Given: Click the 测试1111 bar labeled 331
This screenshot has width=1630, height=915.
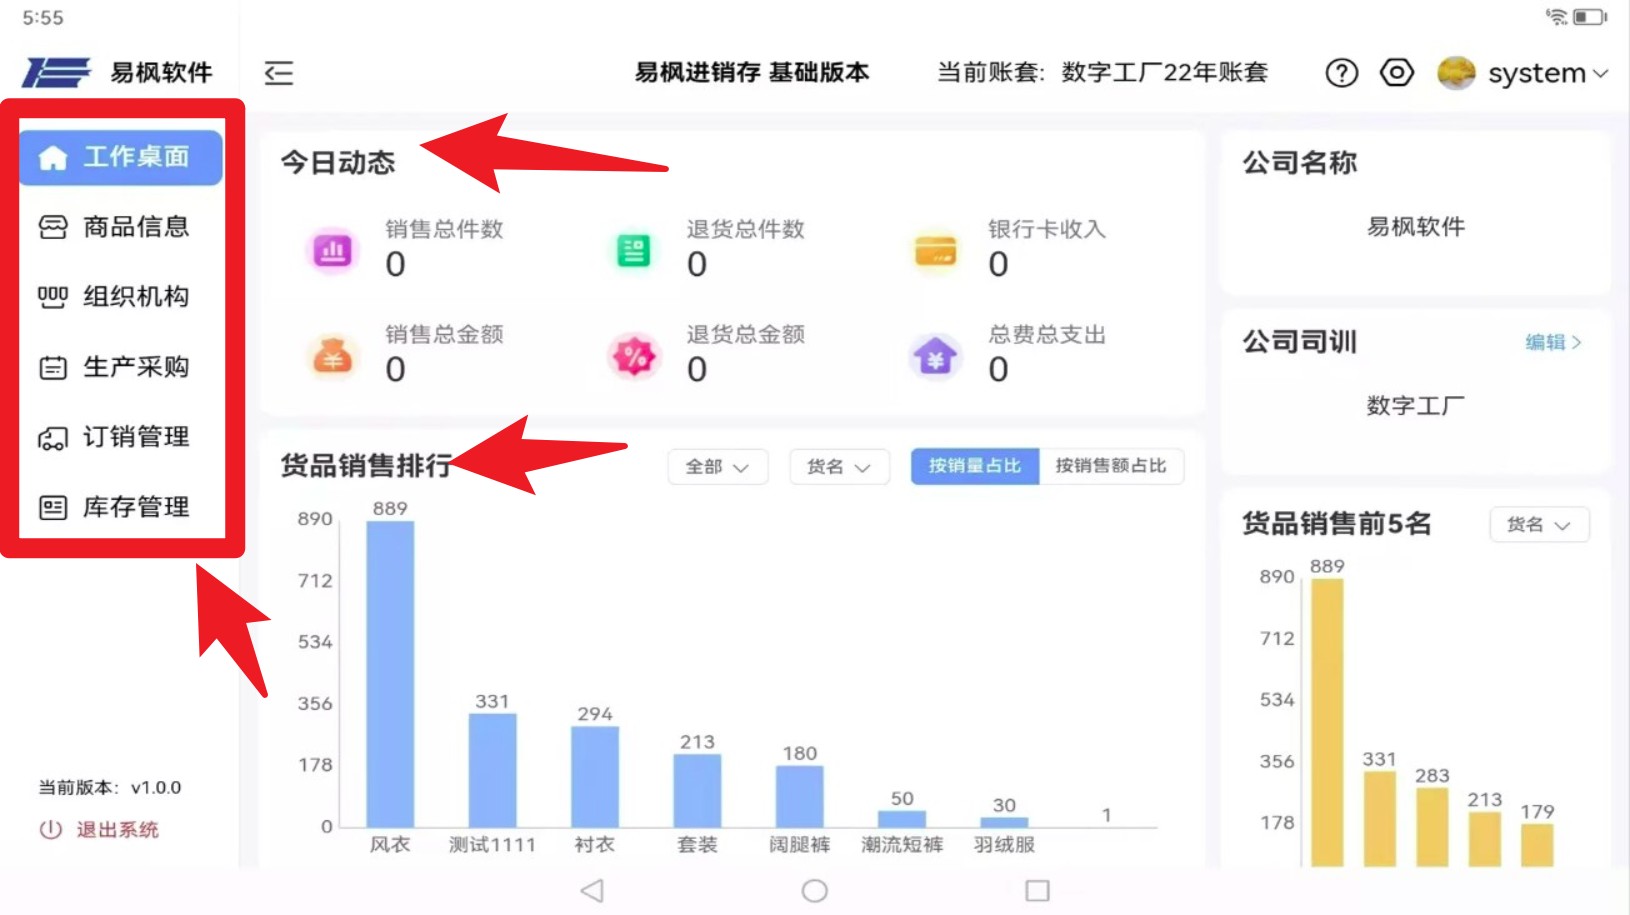Looking at the screenshot, I should [492, 770].
